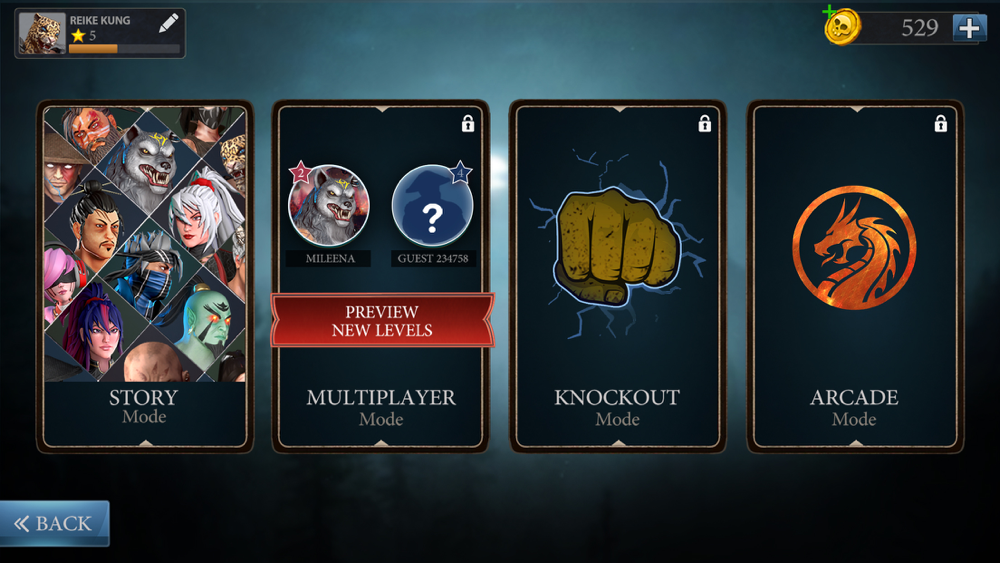
Task: Click the Preview New Levels banner
Action: [x=382, y=321]
